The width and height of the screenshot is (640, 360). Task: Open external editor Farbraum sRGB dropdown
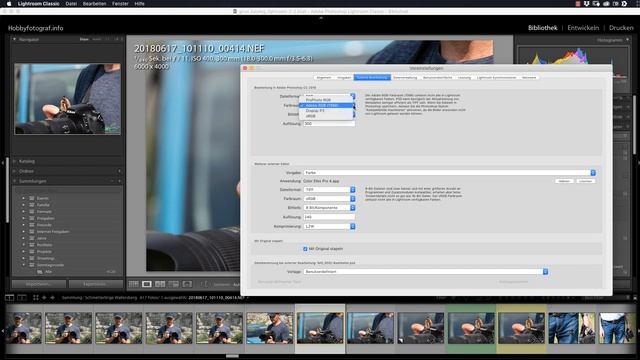[x=329, y=199]
